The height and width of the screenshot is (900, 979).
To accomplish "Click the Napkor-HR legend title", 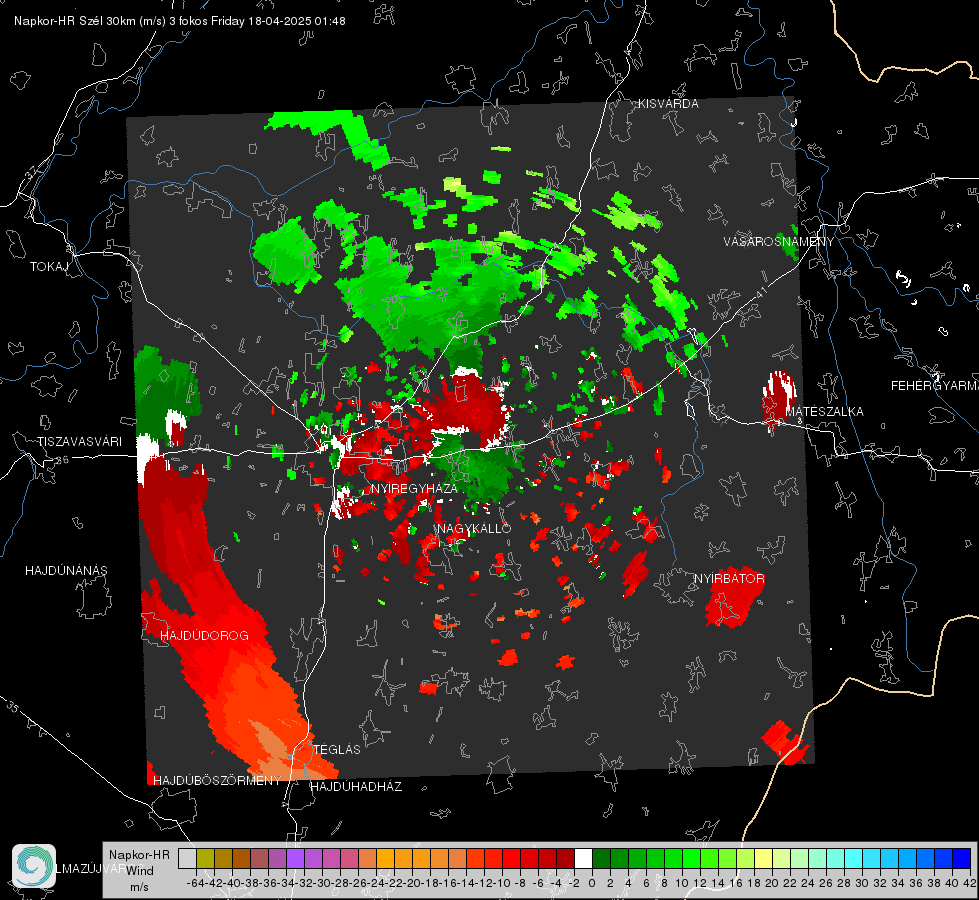I will coord(139,855).
